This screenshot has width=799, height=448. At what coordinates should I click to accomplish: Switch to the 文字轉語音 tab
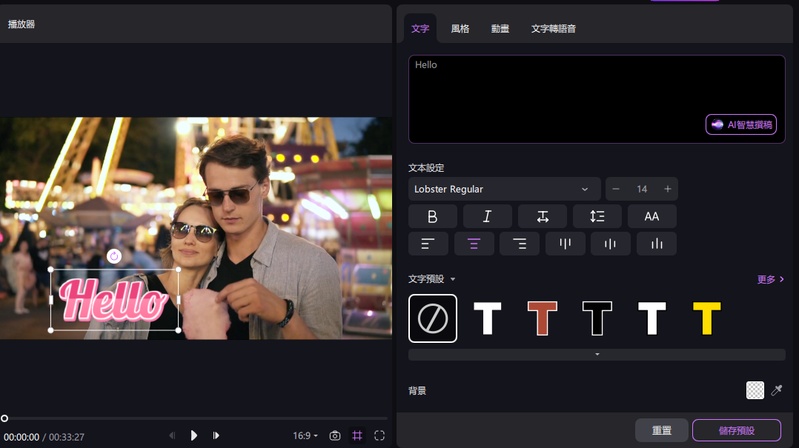tap(553, 29)
